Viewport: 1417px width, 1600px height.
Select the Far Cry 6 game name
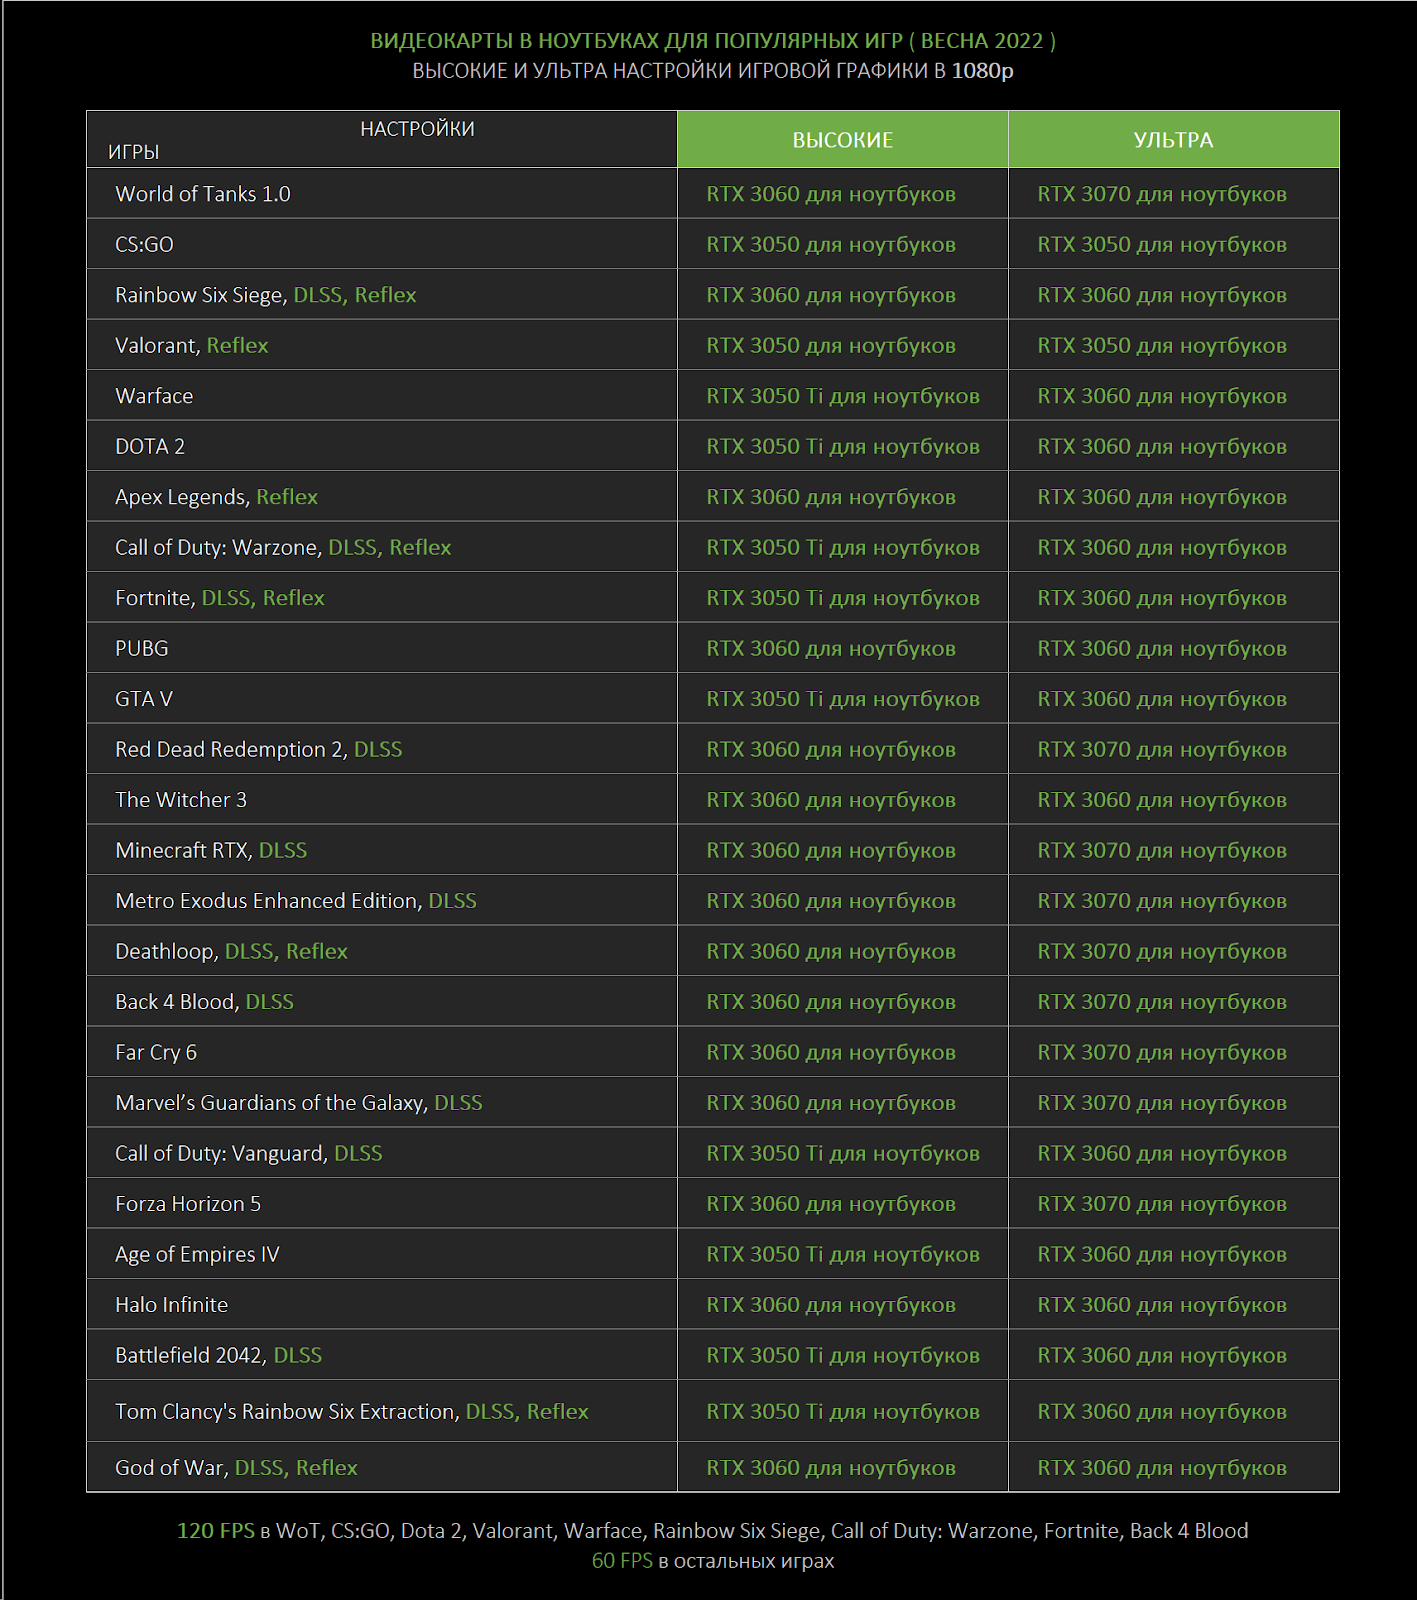[156, 1053]
